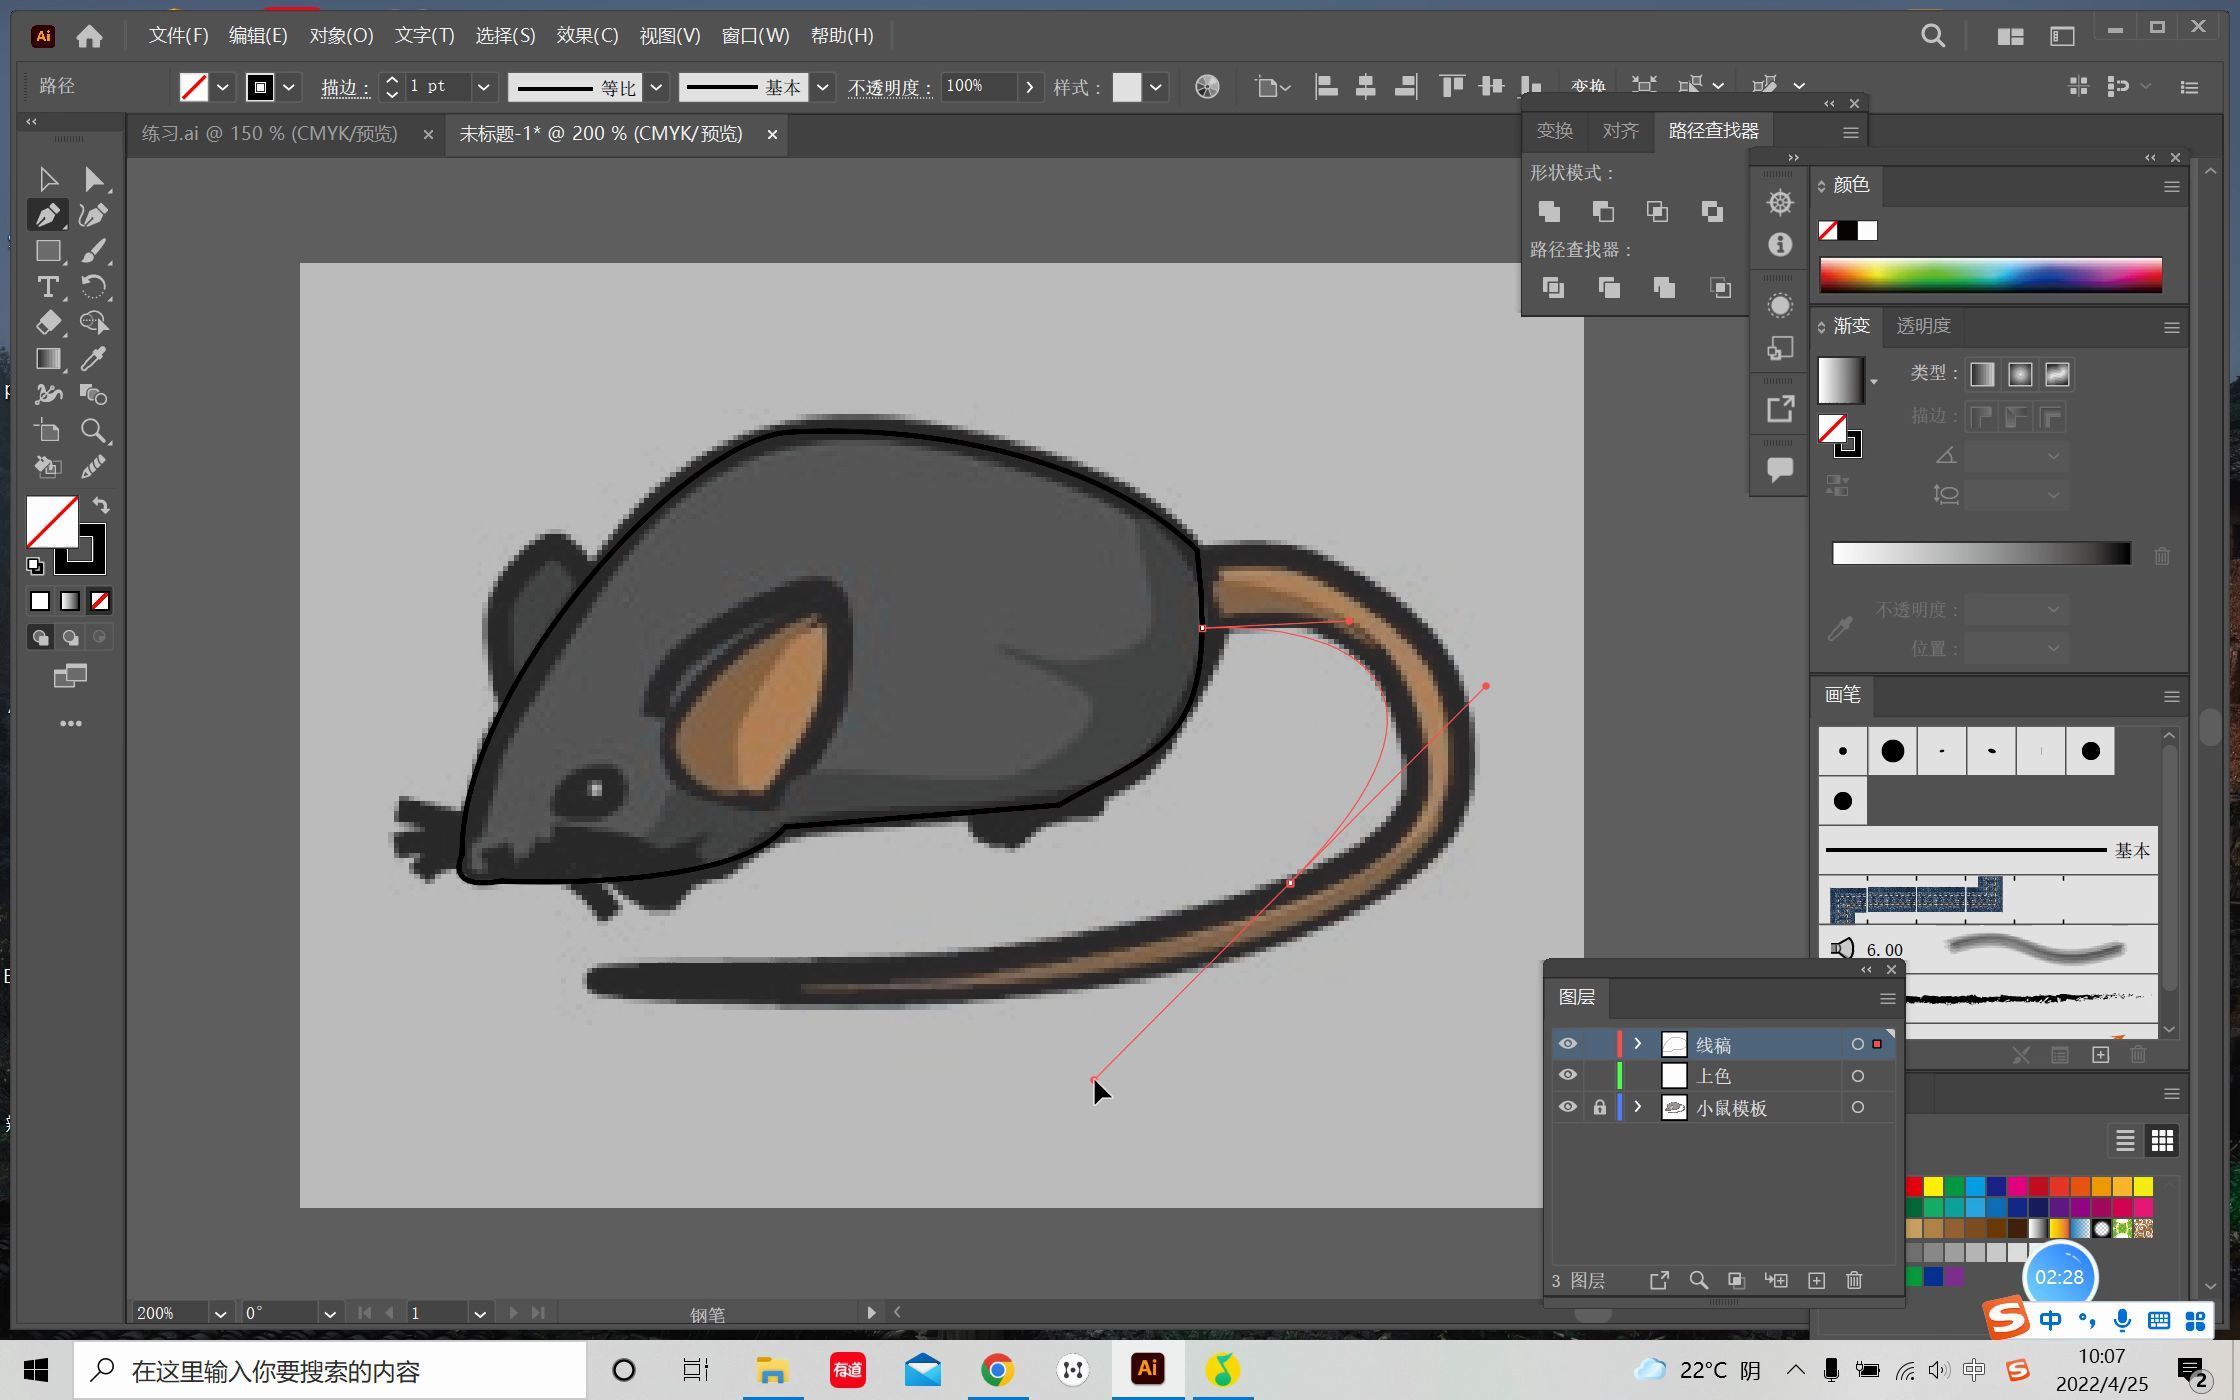Image resolution: width=2240 pixels, height=1400 pixels.
Task: Expand the 线稿 layer contents
Action: coord(1638,1044)
